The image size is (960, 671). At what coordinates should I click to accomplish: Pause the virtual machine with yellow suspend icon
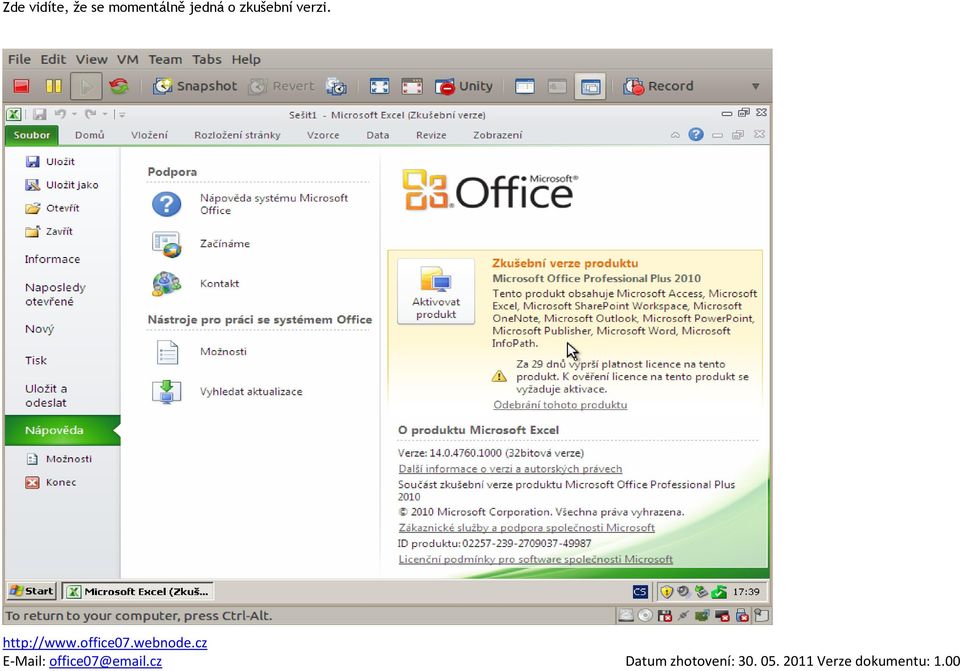coord(53,86)
